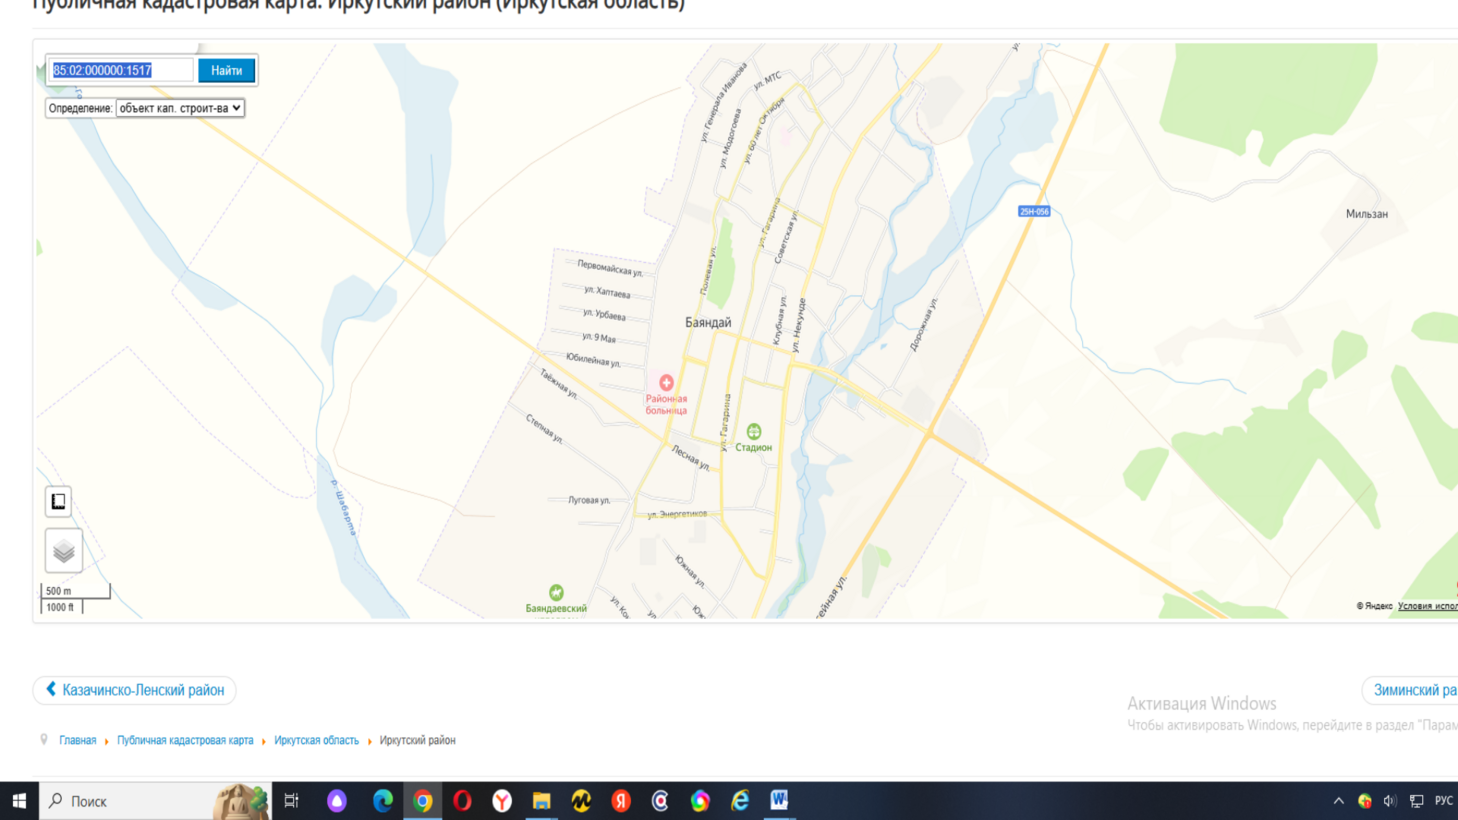Open Публичная кадастровая карта breadcrumb

185,740
